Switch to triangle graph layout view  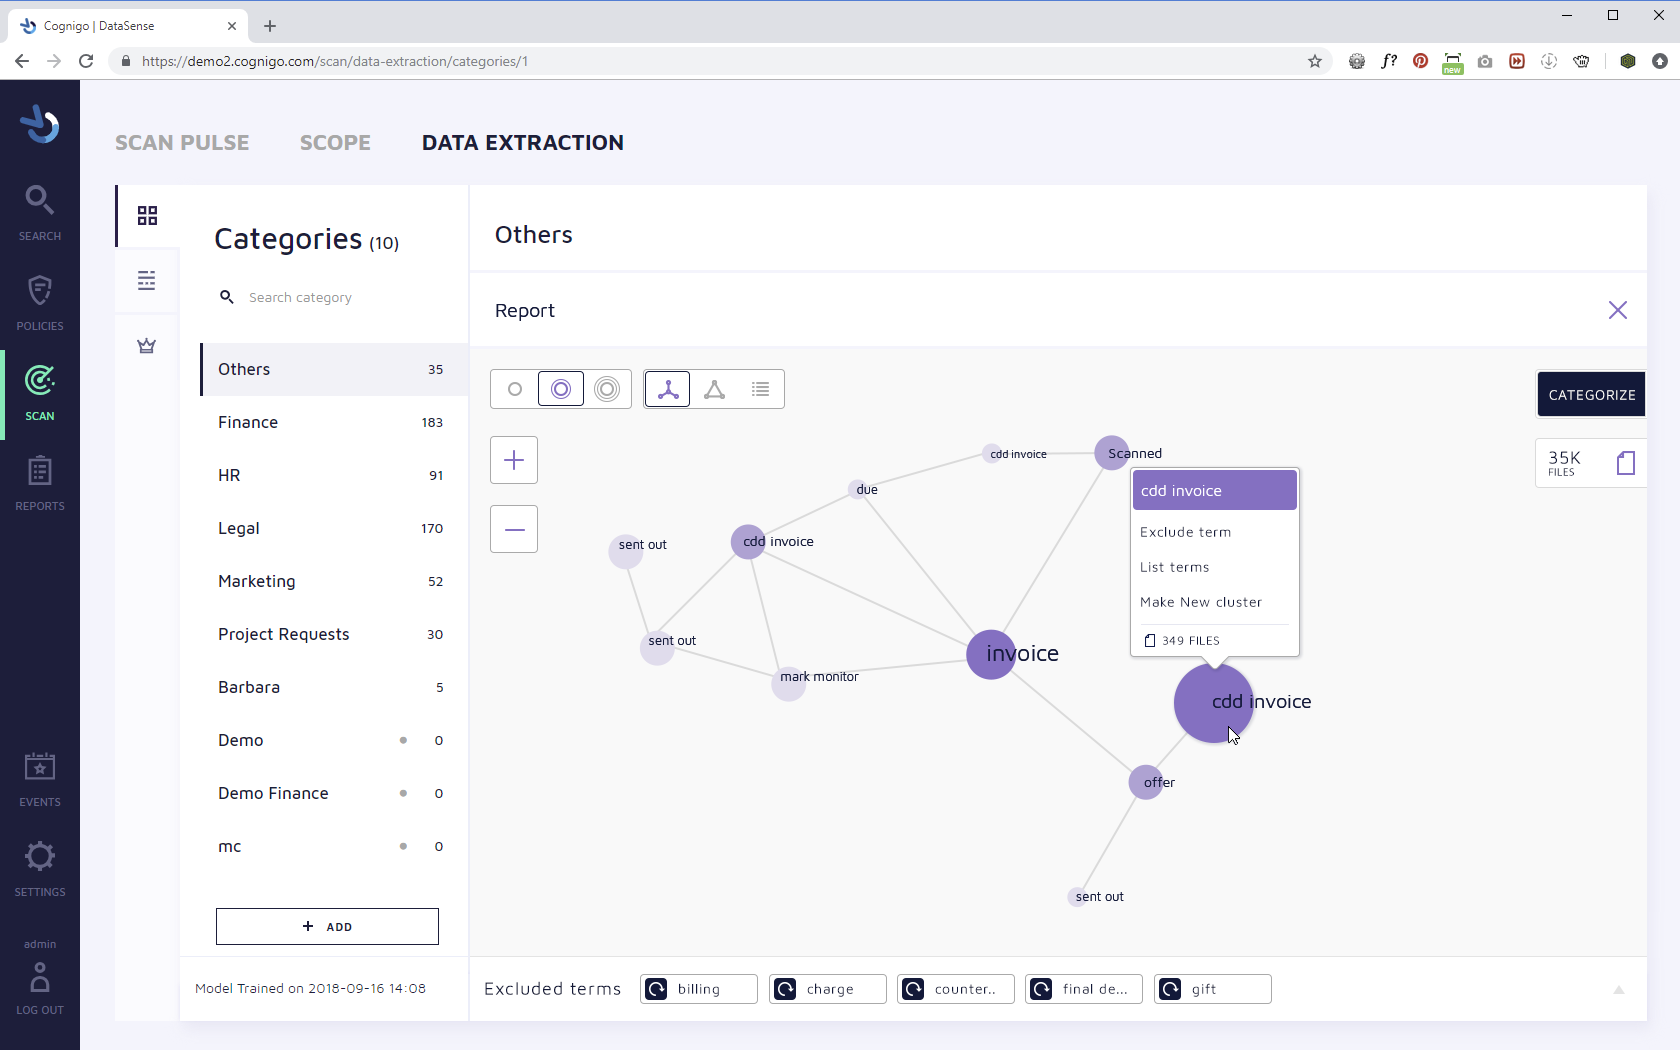pos(714,389)
